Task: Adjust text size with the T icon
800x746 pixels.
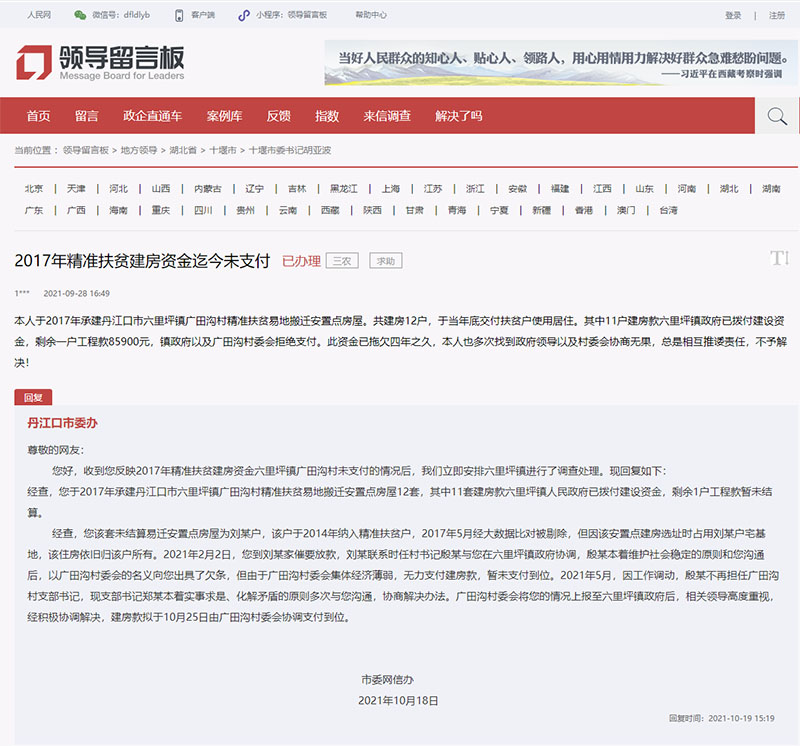Action: tap(779, 259)
